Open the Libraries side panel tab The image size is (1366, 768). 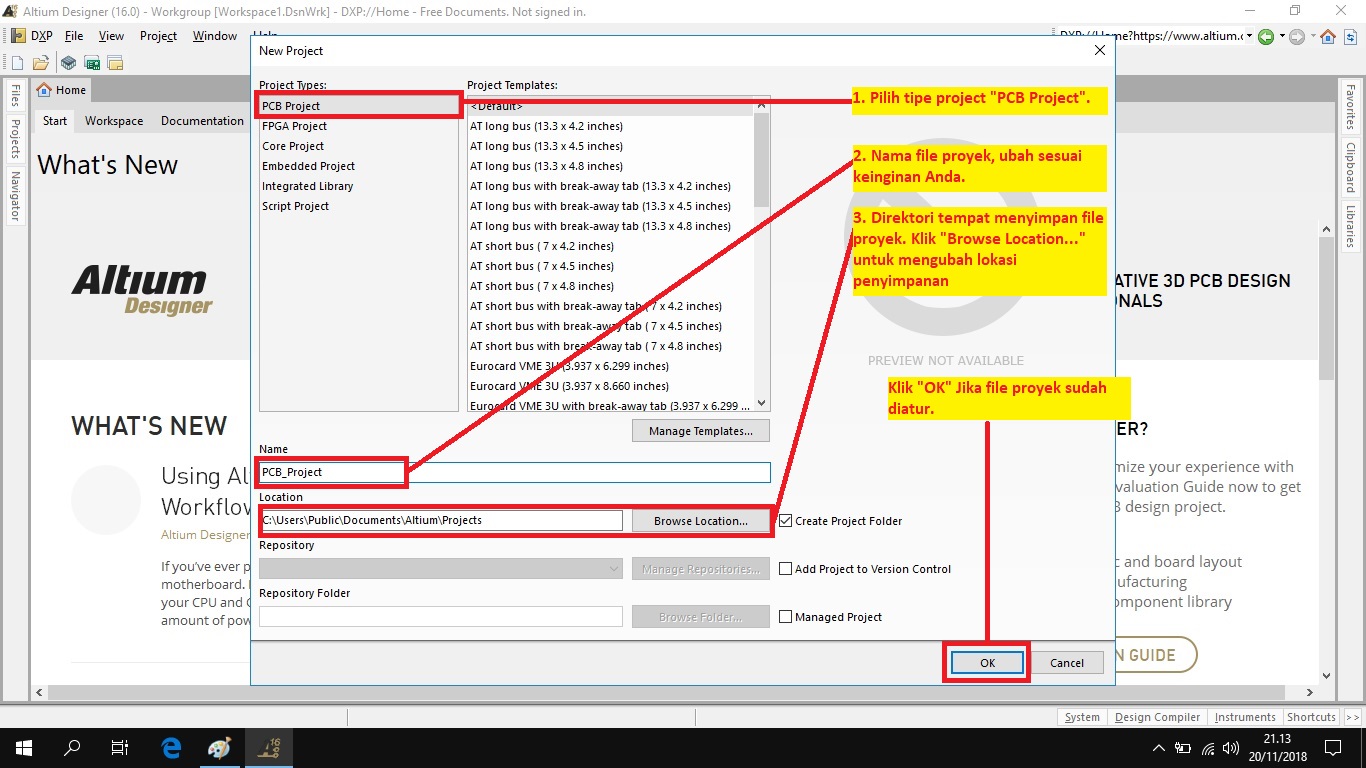pos(1350,226)
